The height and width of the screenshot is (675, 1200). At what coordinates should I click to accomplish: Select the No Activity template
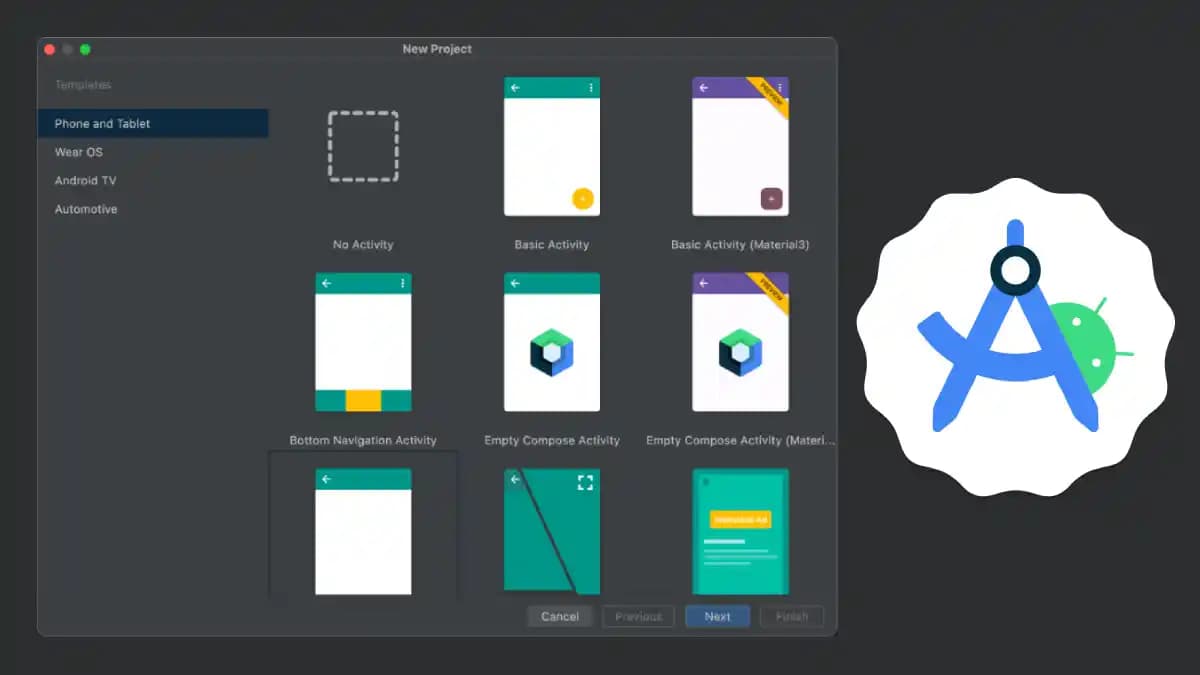363,146
